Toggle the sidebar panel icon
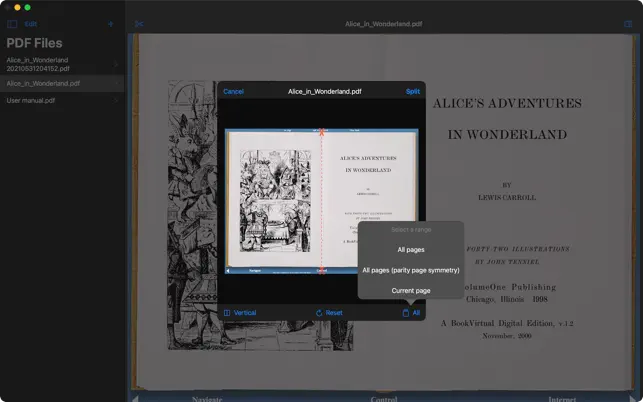This screenshot has width=643, height=402. (12, 24)
